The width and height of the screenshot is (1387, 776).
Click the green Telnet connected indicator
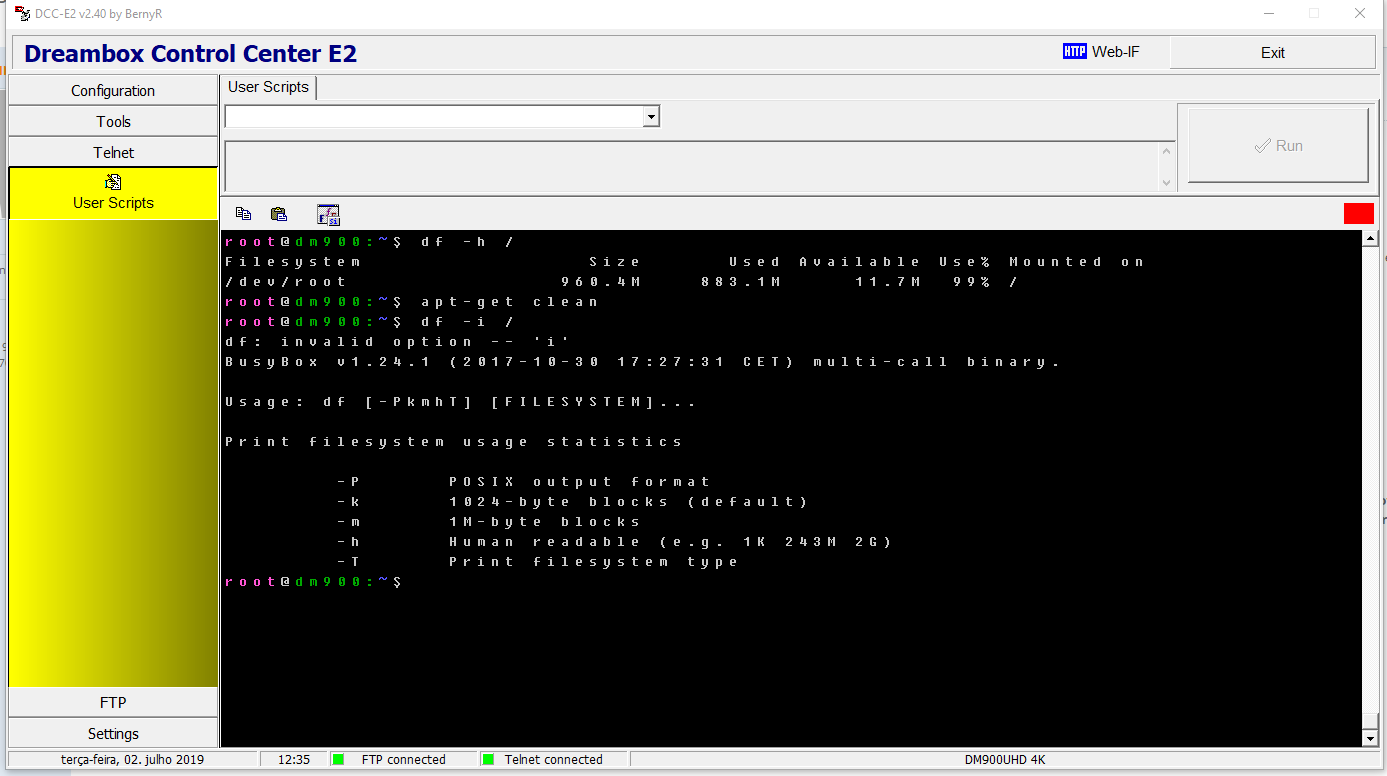coord(488,759)
